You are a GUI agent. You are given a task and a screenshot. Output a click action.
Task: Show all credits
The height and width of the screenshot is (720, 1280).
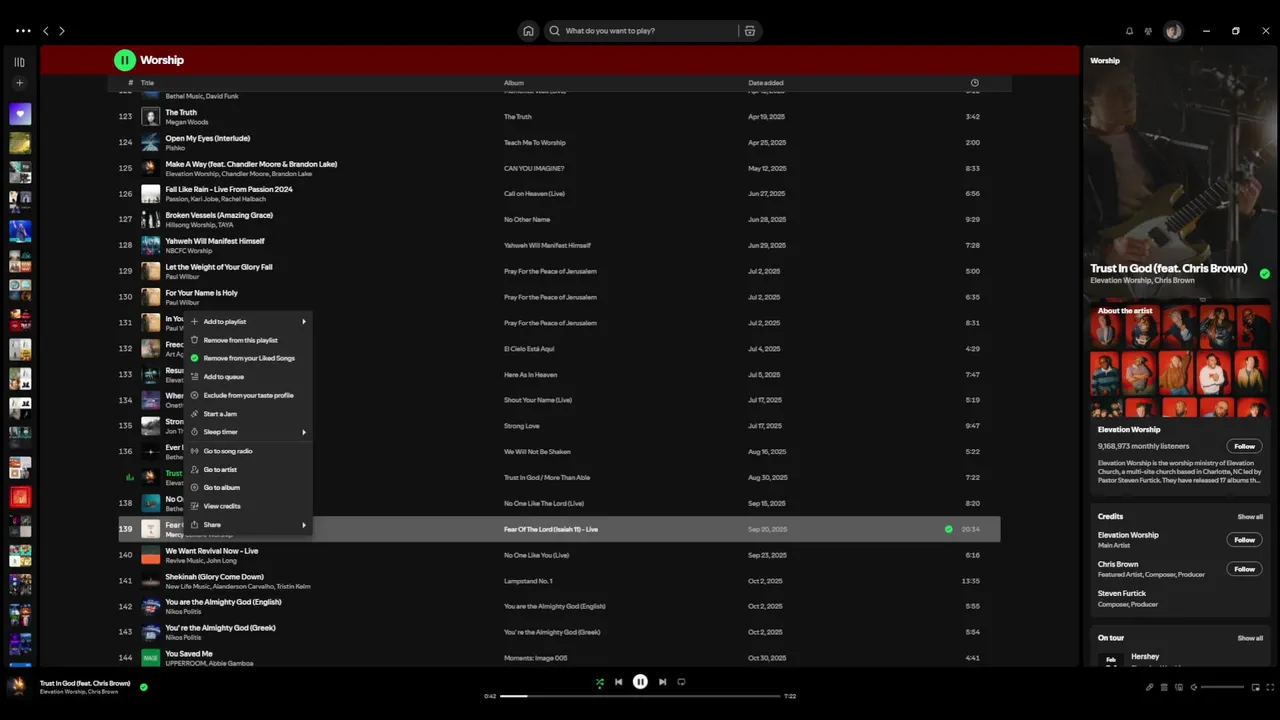(x=1250, y=517)
